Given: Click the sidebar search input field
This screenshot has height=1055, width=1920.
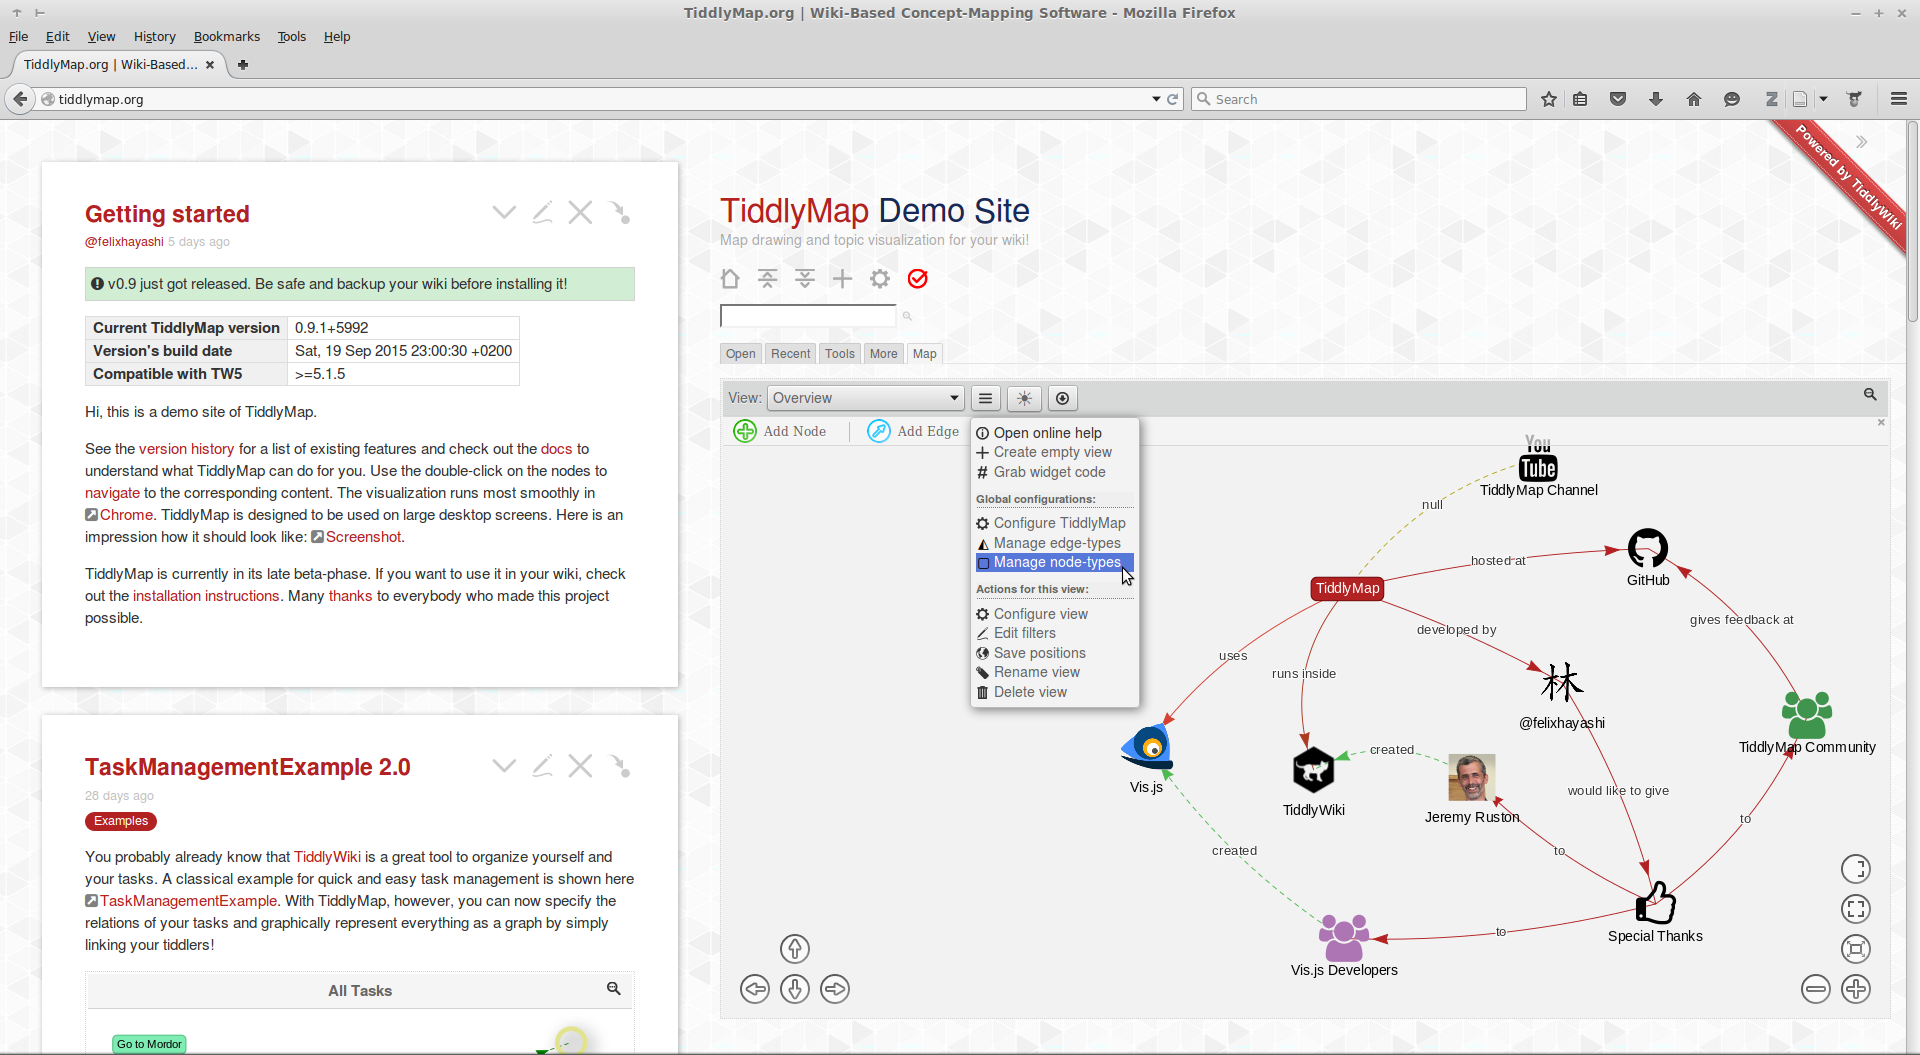Looking at the screenshot, I should click(x=808, y=316).
